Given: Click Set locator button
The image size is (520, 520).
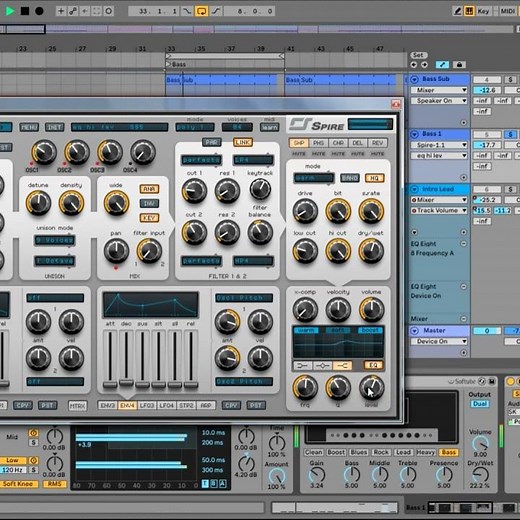Looking at the screenshot, I should click(418, 55).
